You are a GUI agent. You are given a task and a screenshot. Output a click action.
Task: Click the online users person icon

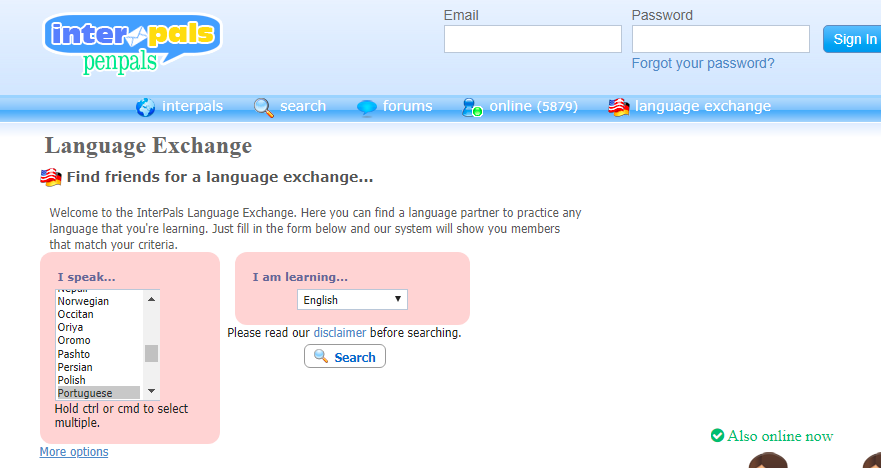pyautogui.click(x=471, y=107)
